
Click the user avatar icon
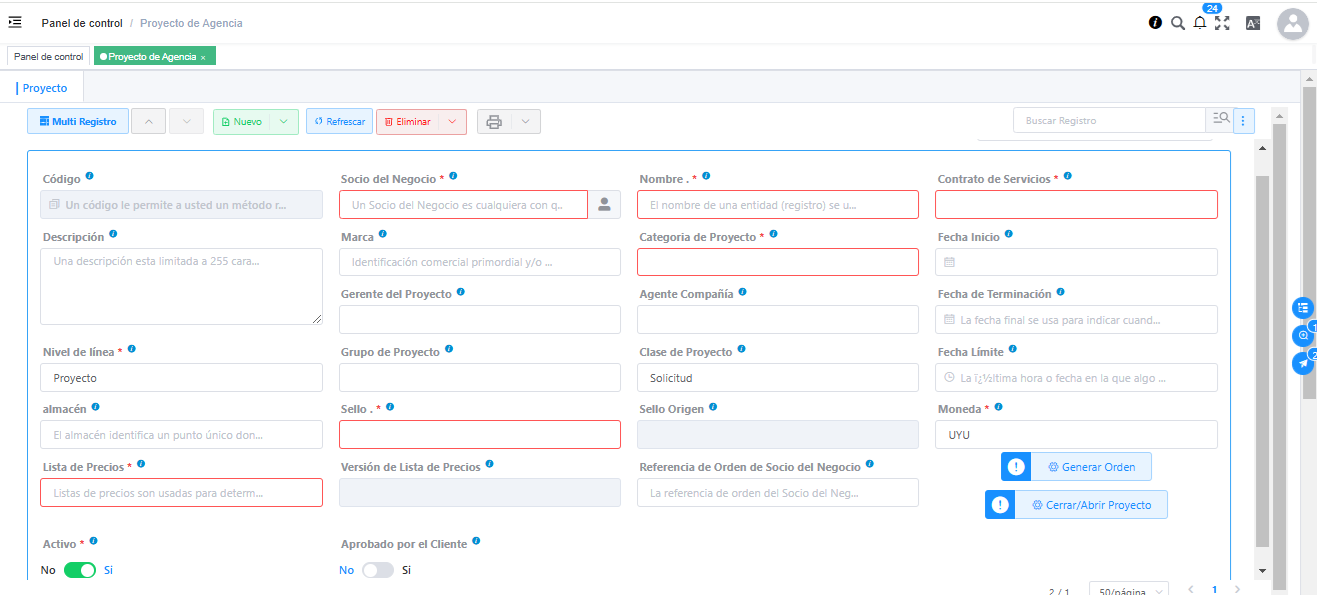(1292, 24)
